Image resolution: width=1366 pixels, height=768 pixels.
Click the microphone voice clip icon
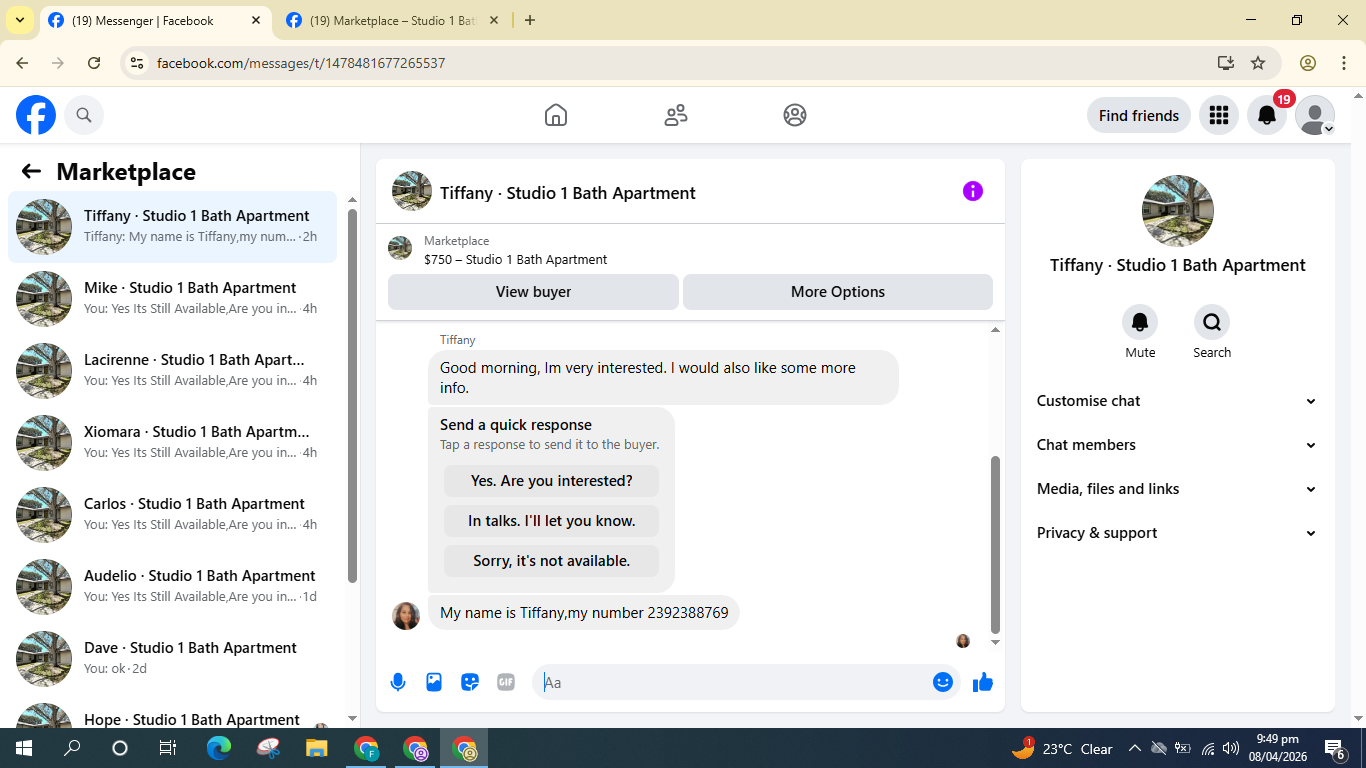[x=398, y=682]
